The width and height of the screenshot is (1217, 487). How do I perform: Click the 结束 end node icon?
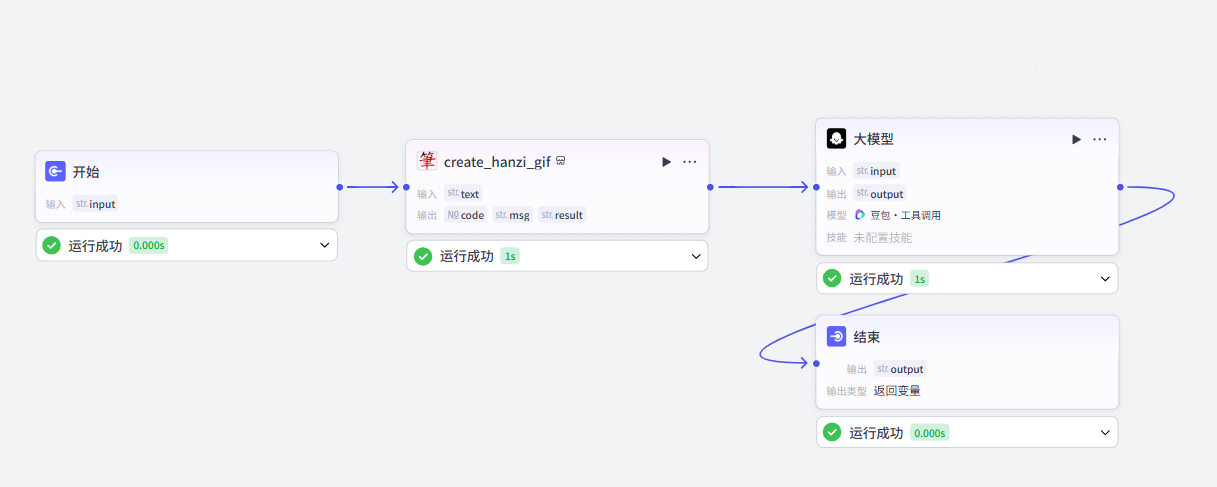point(837,337)
